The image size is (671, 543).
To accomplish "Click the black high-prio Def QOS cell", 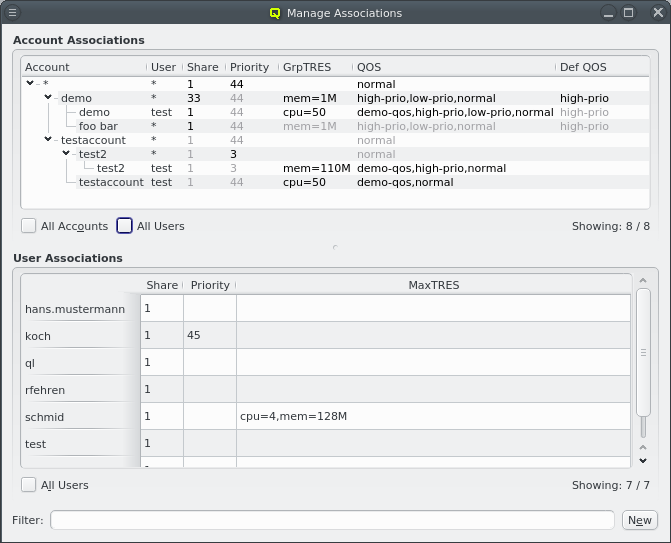I will click(x=584, y=98).
